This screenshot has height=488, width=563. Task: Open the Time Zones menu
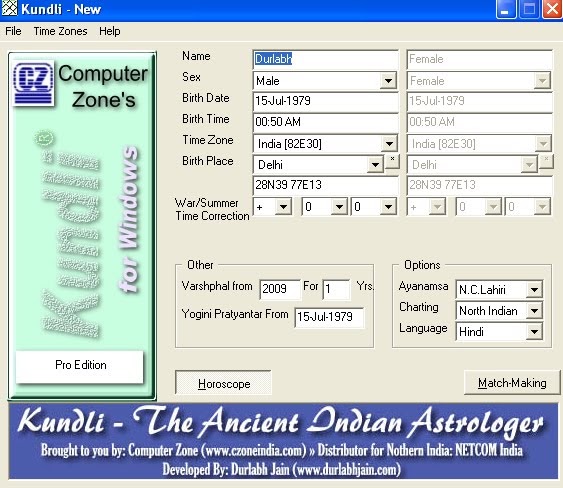pyautogui.click(x=60, y=31)
